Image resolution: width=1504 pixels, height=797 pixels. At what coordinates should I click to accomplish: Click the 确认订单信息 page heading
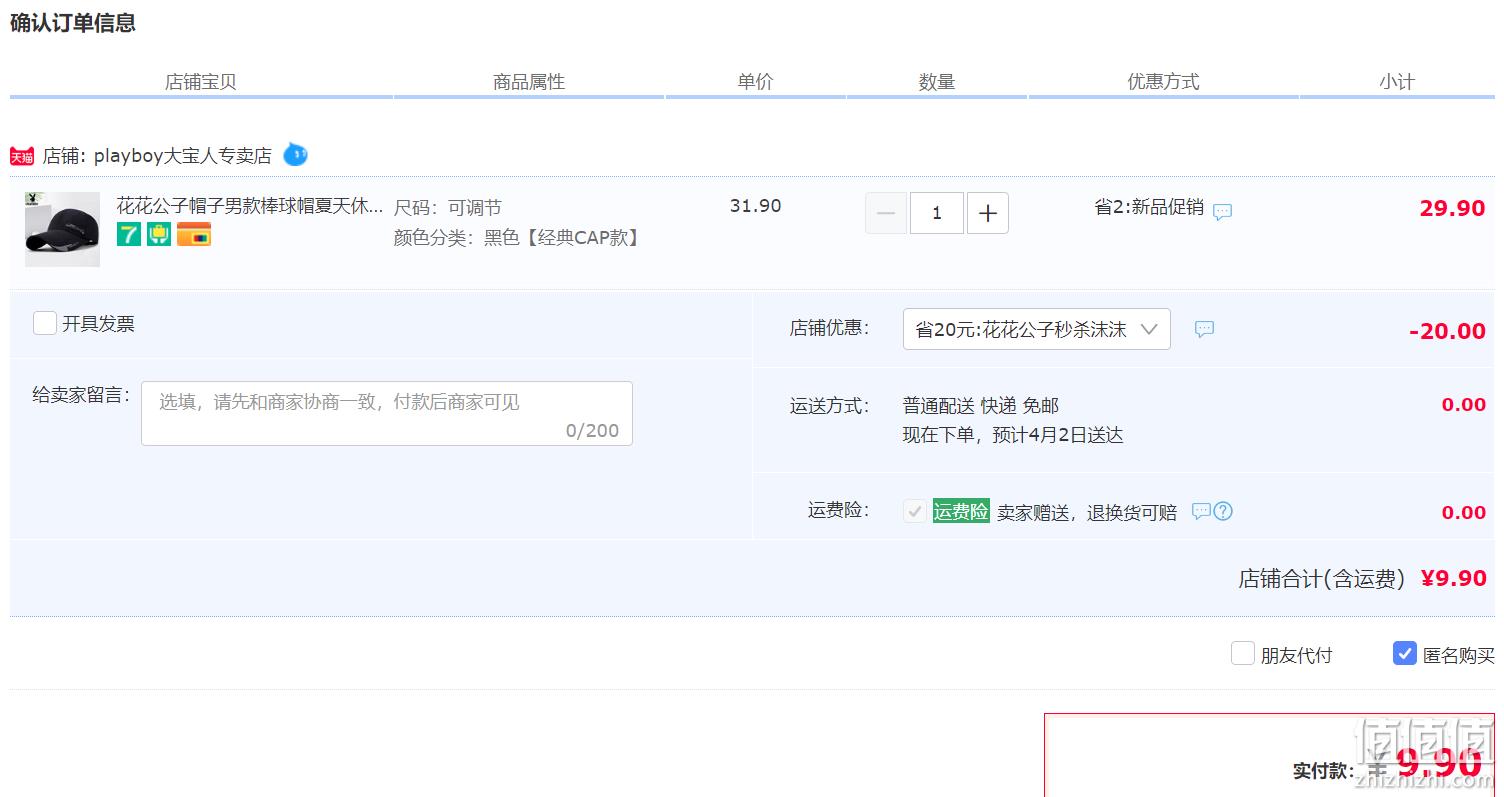[x=73, y=22]
